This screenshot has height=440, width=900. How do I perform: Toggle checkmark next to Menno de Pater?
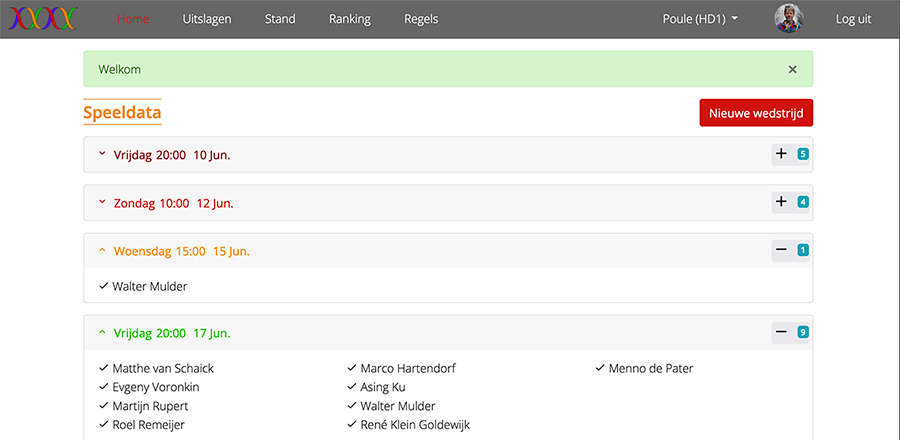[x=600, y=368]
